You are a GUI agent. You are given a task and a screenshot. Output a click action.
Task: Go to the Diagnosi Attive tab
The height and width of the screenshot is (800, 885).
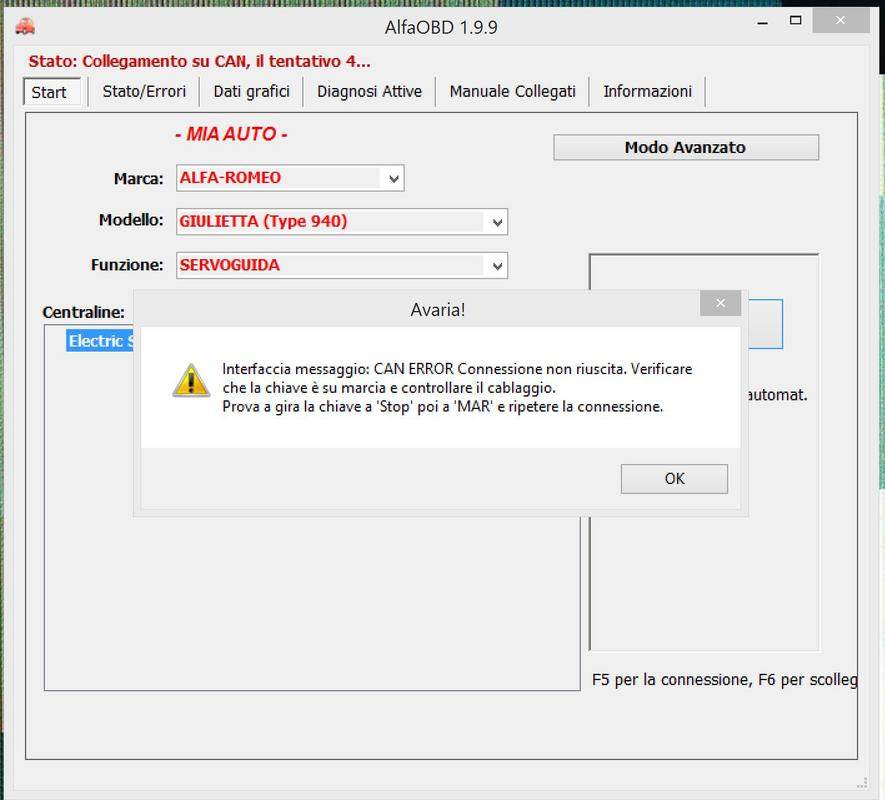369,91
